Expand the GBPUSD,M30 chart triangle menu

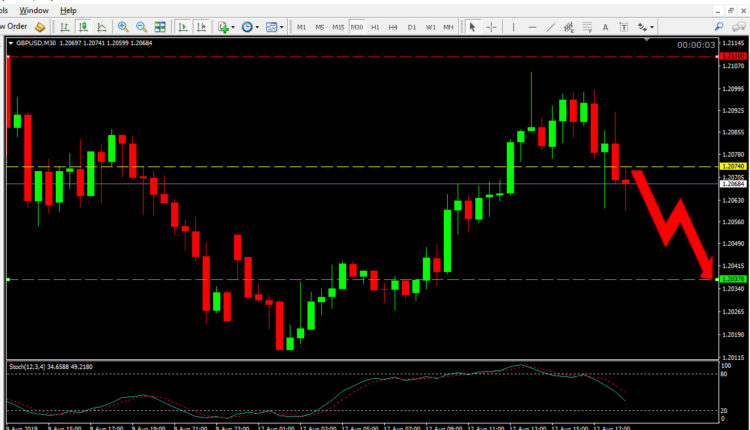click(11, 43)
